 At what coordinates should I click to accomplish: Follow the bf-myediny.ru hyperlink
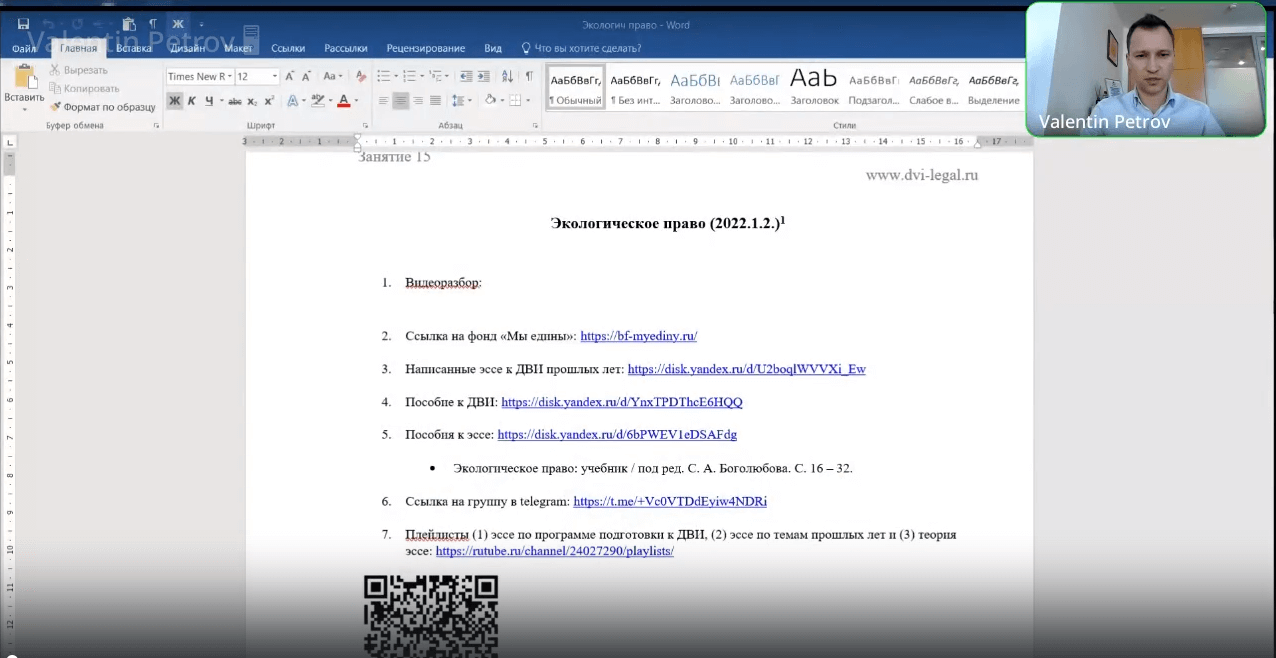[x=638, y=336]
